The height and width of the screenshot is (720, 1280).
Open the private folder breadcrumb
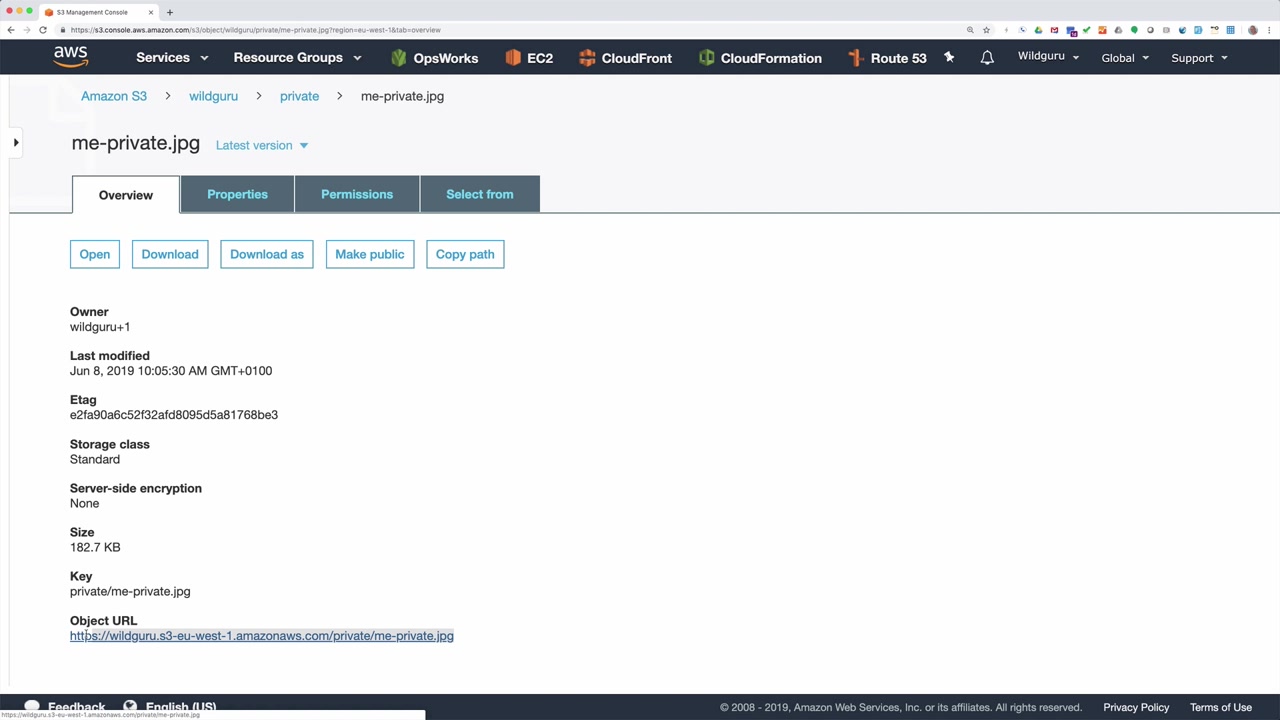point(299,96)
